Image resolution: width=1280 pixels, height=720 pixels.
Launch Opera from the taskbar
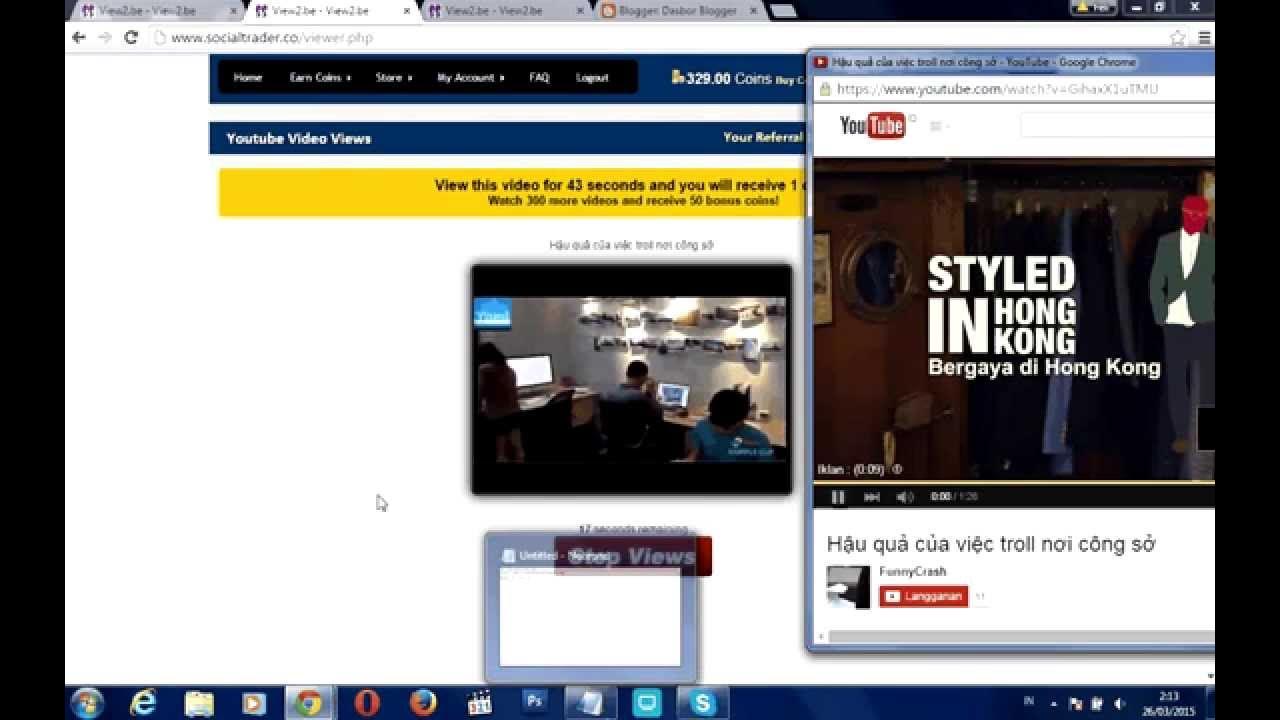(x=367, y=703)
